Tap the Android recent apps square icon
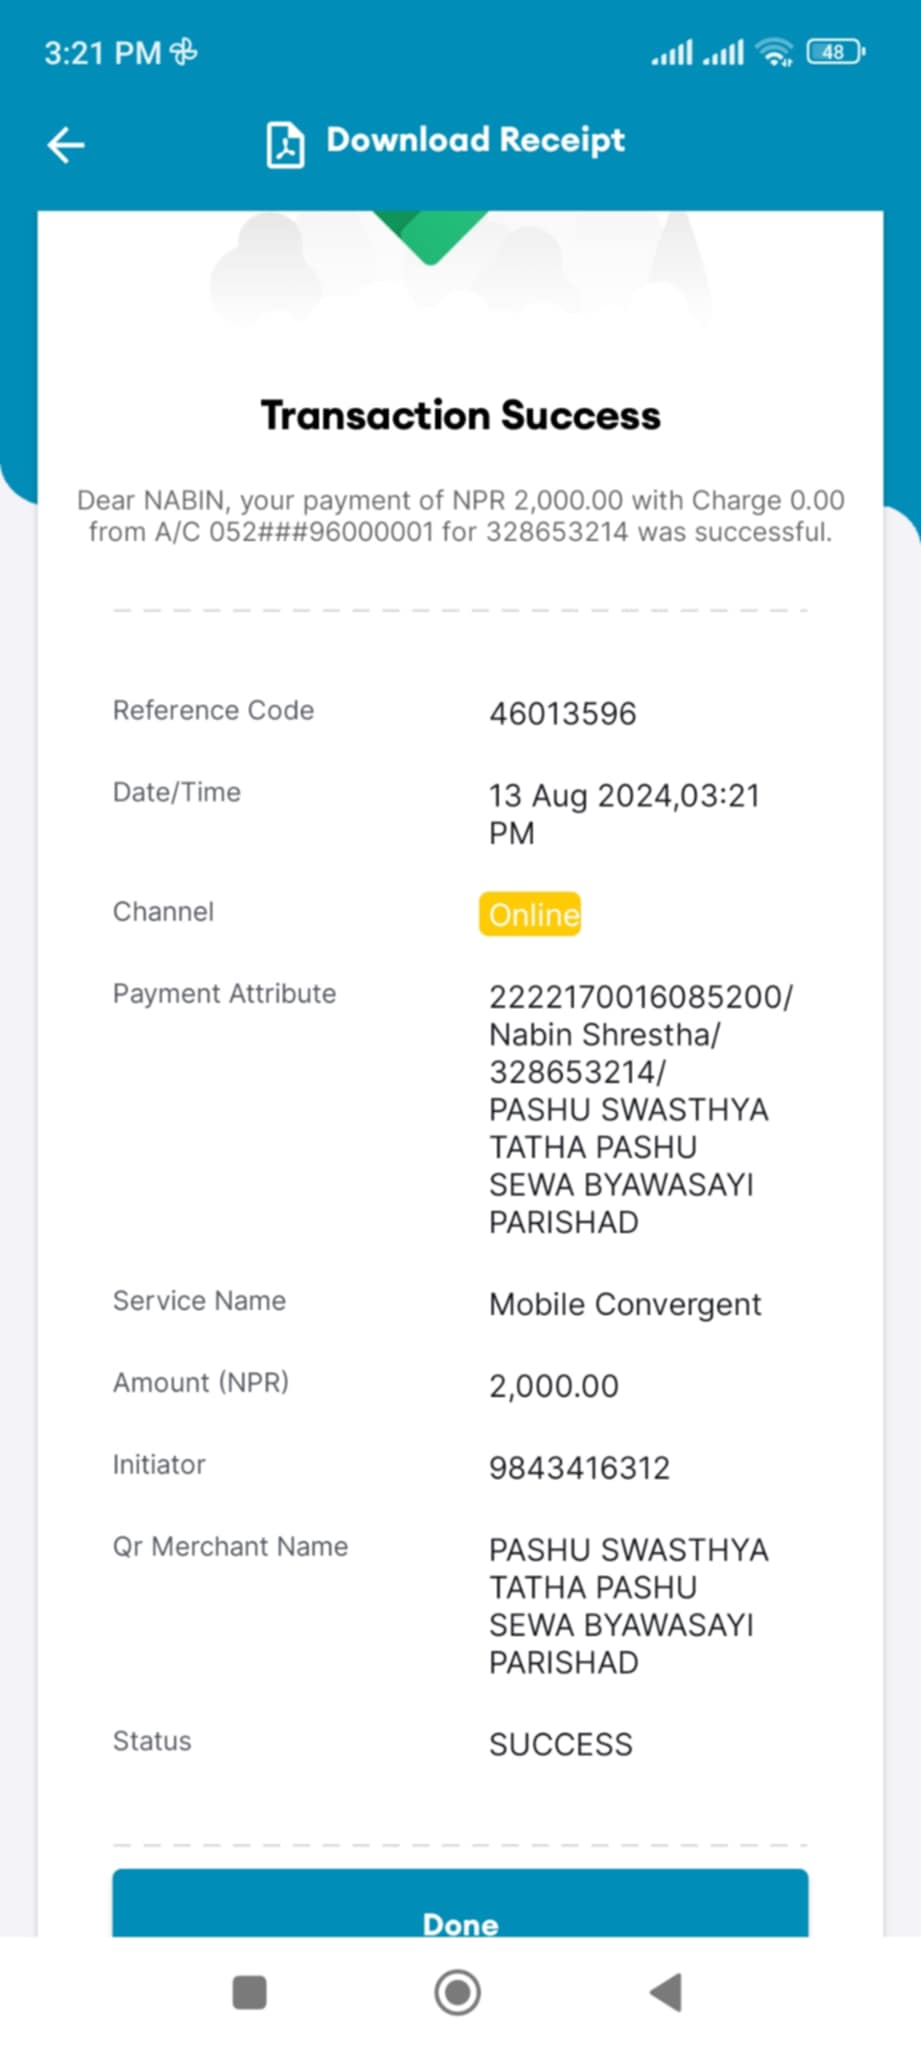The width and height of the screenshot is (921, 2048). 249,1992
